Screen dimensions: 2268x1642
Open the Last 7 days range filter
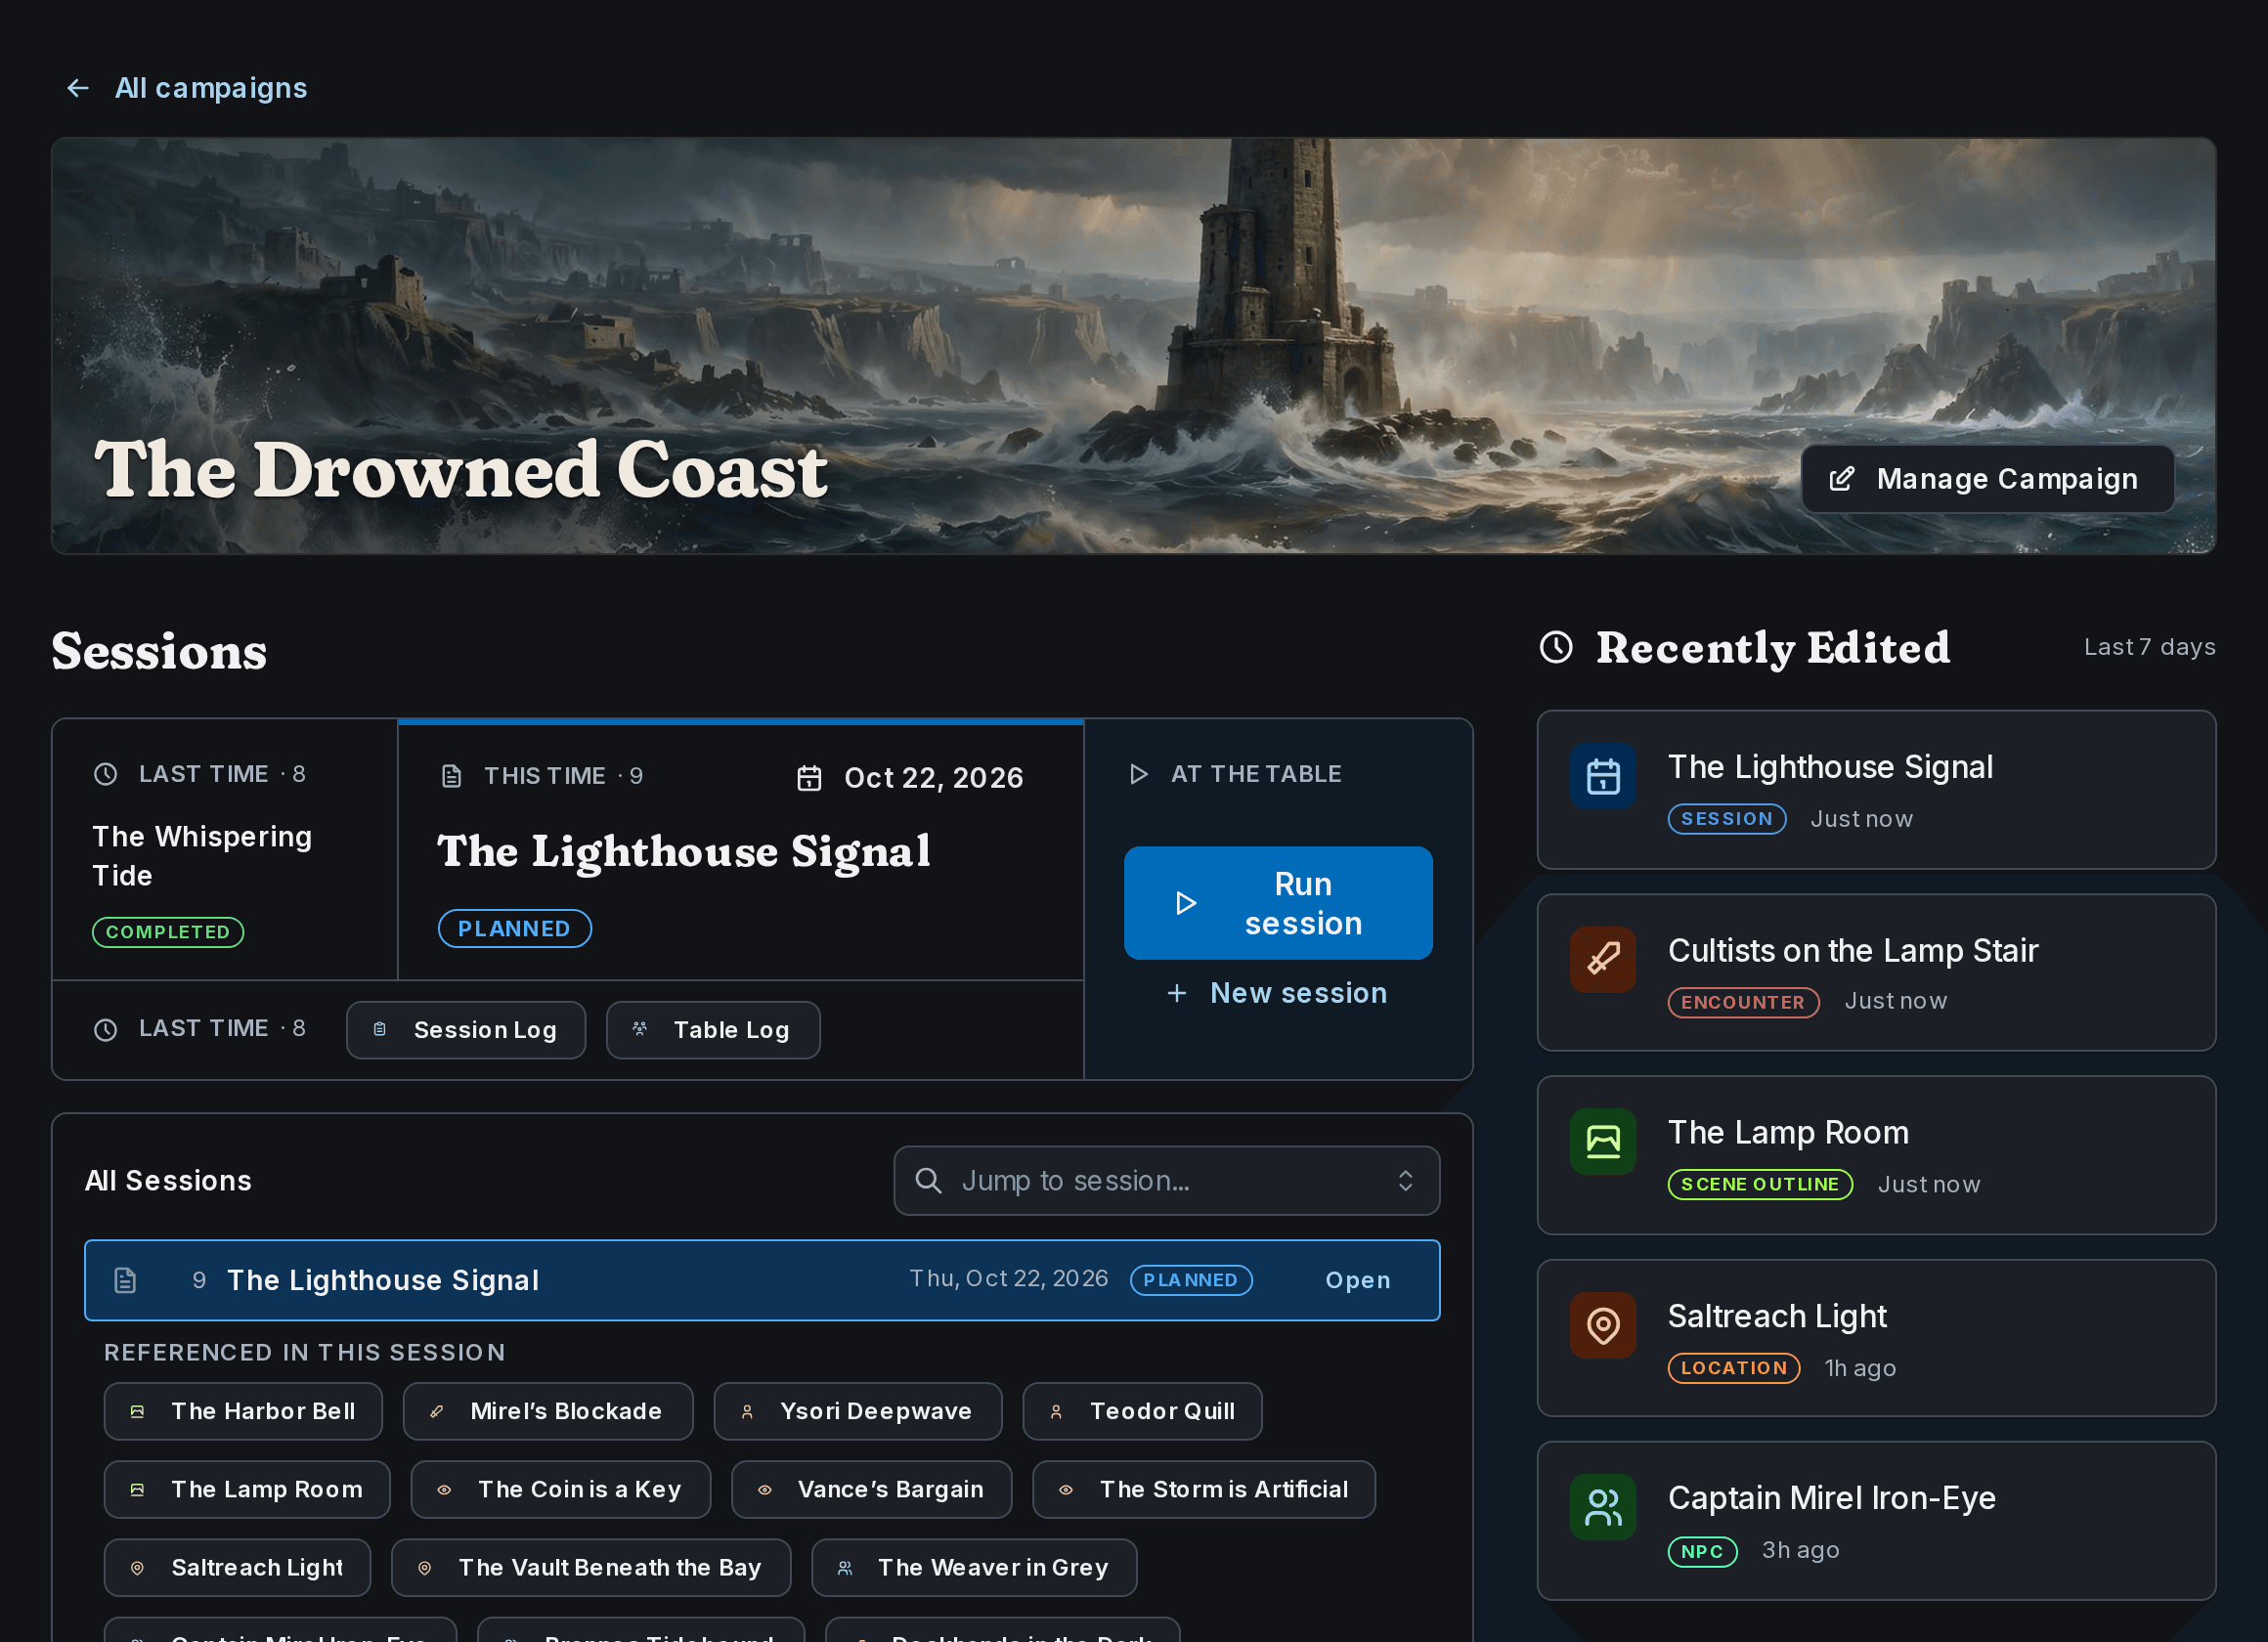[2149, 647]
